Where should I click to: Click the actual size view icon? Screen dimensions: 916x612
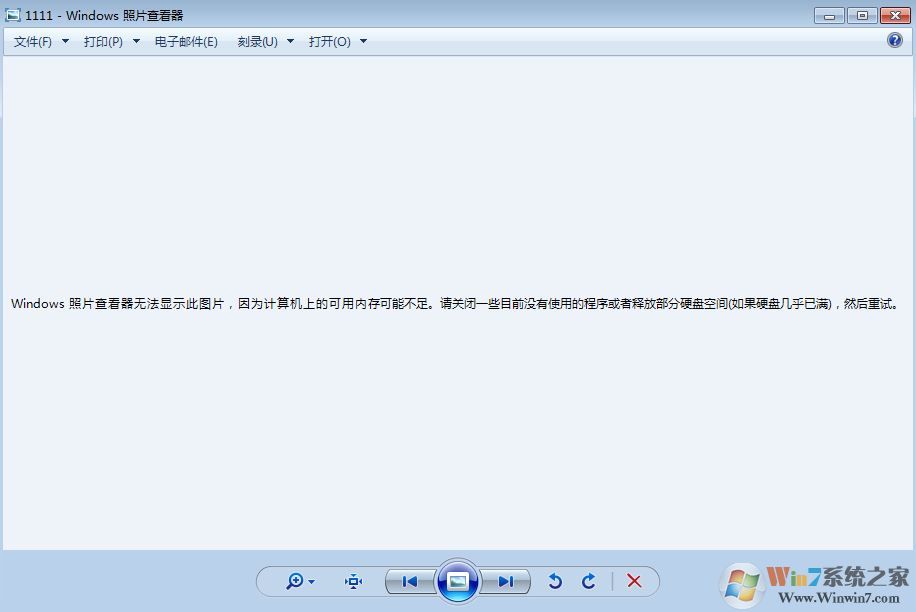353,581
